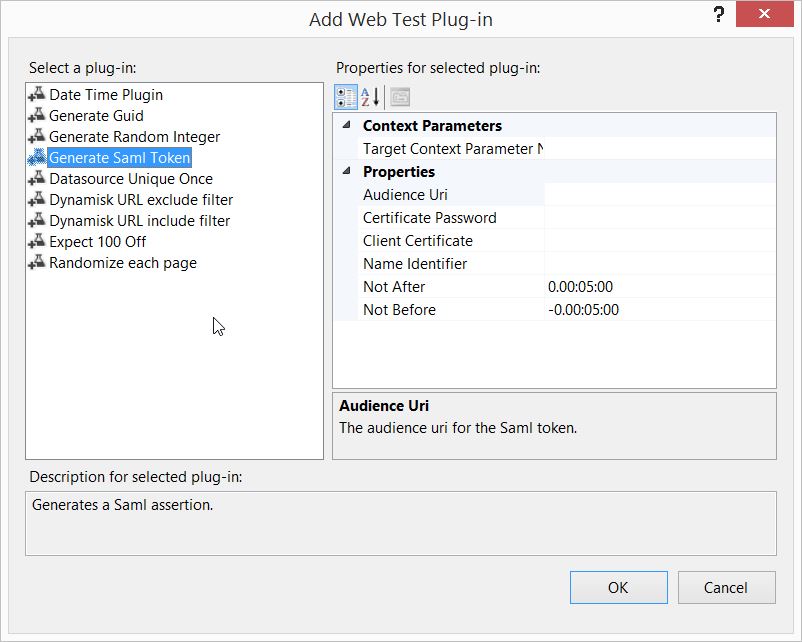
Task: Click the Name Identifier value field
Action: 660,263
